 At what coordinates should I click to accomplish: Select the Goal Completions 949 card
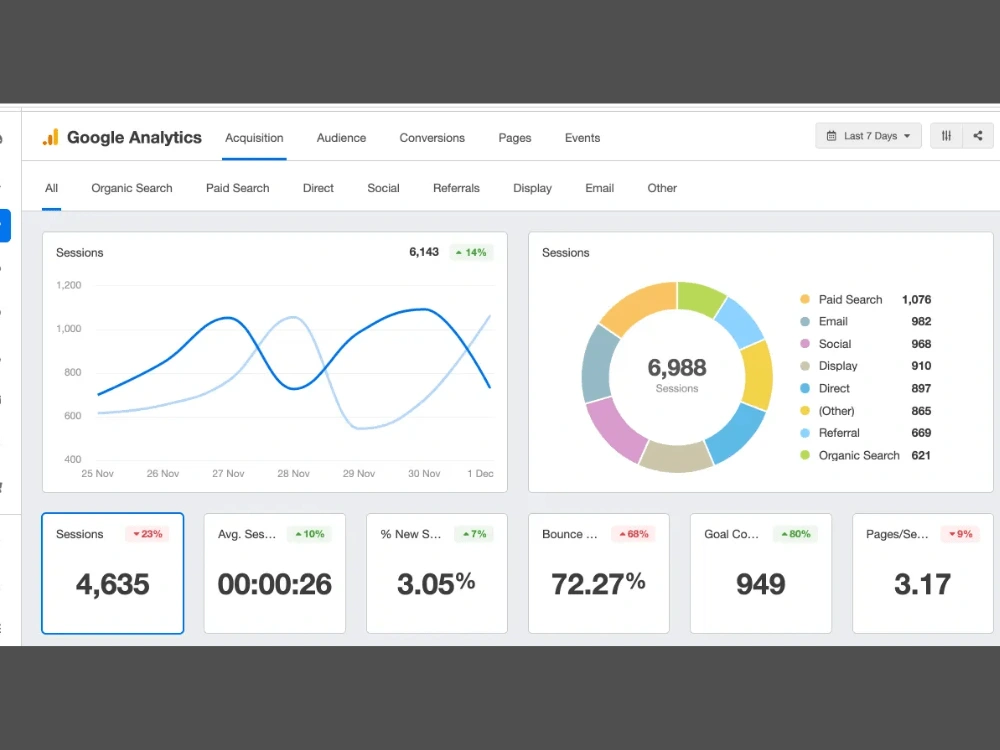[761, 573]
